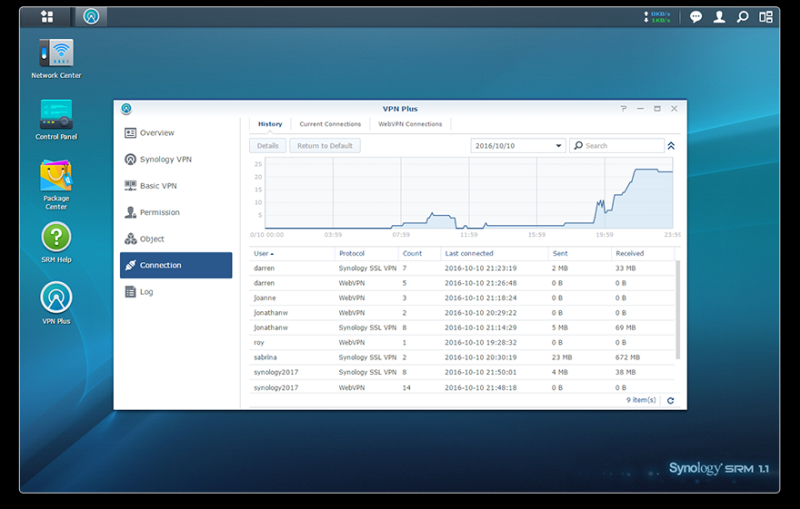Sort by Last connected column header

(x=494, y=253)
